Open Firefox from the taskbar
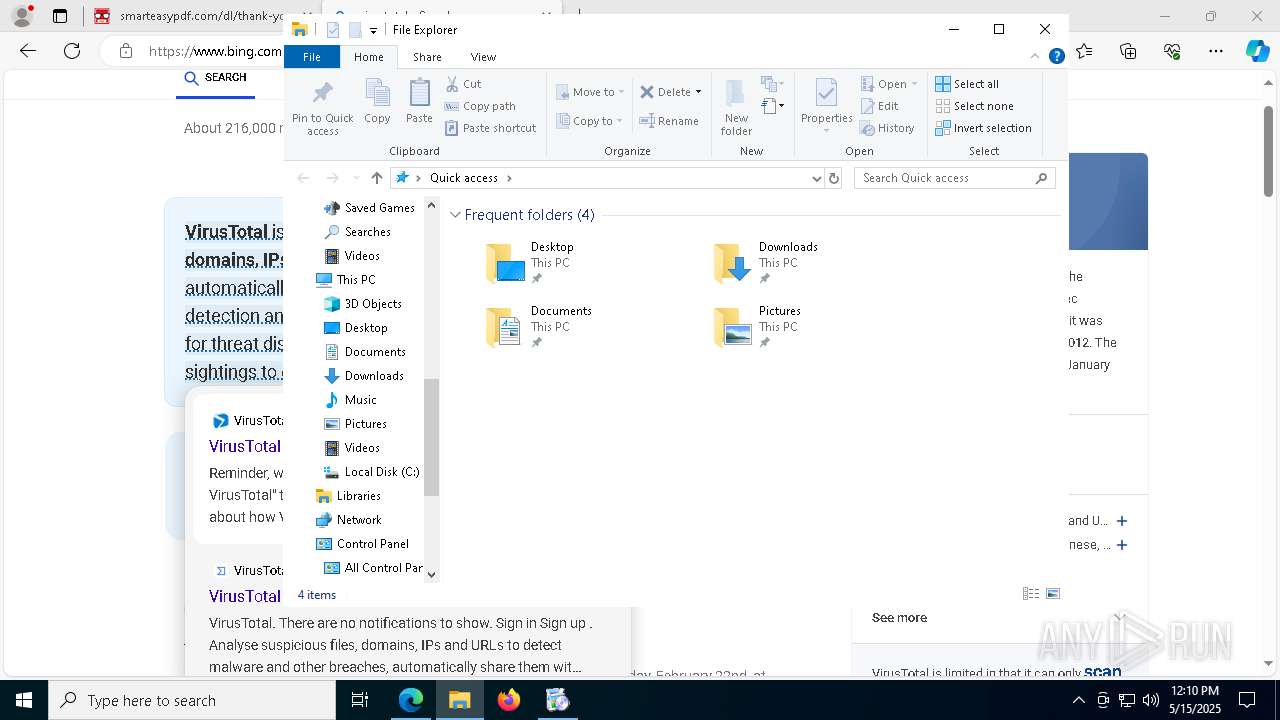 pos(509,700)
